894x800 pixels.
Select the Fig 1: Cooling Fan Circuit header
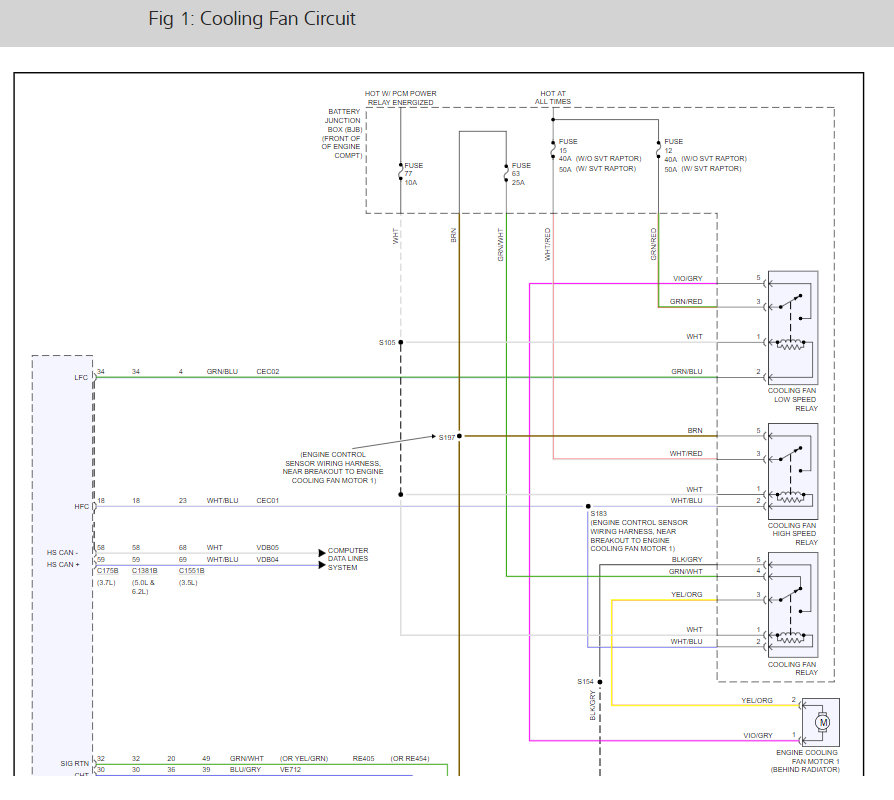tap(252, 18)
